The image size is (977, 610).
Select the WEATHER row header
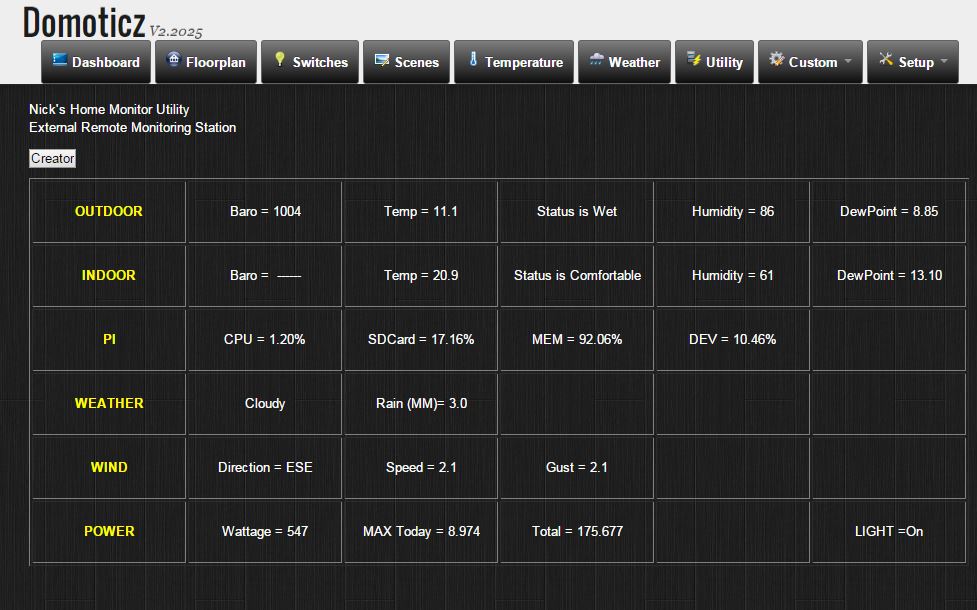coord(109,403)
